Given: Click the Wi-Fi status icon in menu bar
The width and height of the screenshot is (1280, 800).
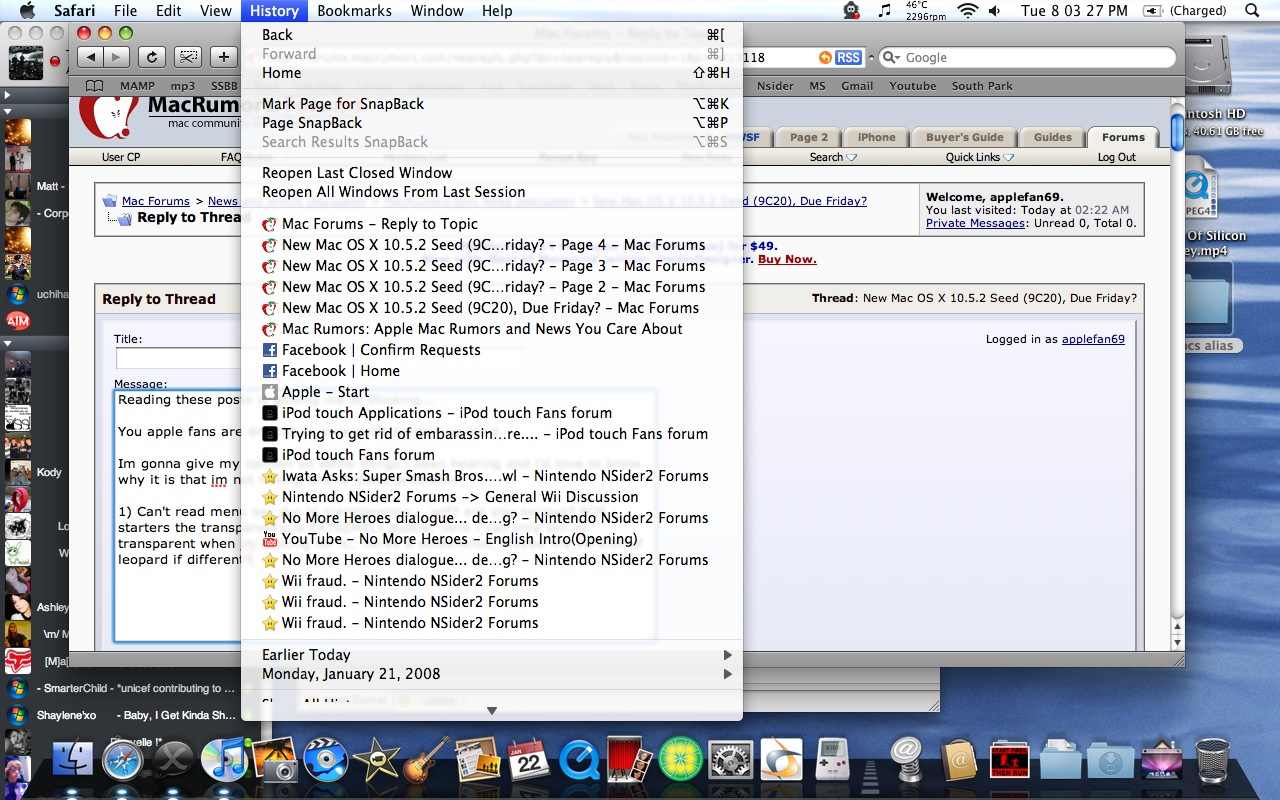Looking at the screenshot, I should coord(966,10).
